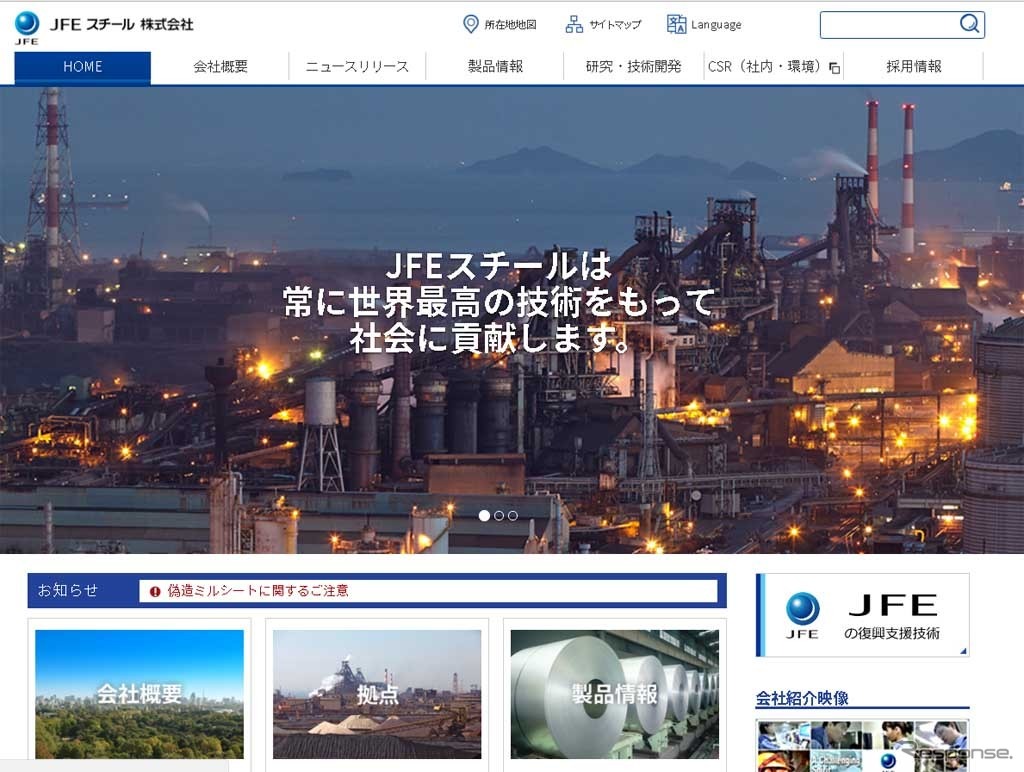This screenshot has width=1024, height=772.
Task: Play the 会社紹介映像 video thumbnail
Action: (x=863, y=745)
